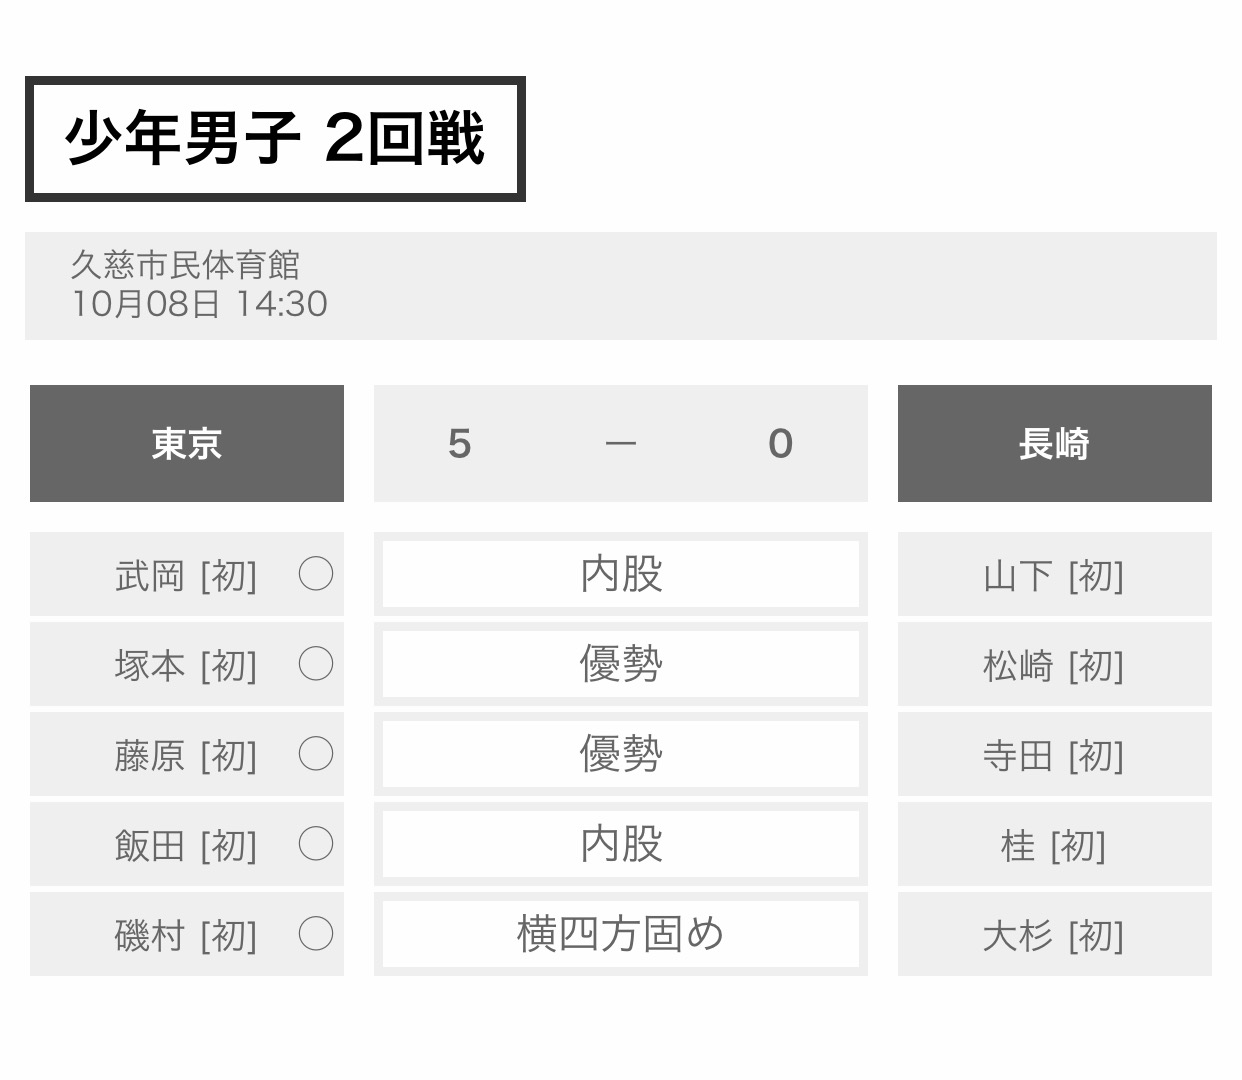Click the win circle beside 藤原

315,754
